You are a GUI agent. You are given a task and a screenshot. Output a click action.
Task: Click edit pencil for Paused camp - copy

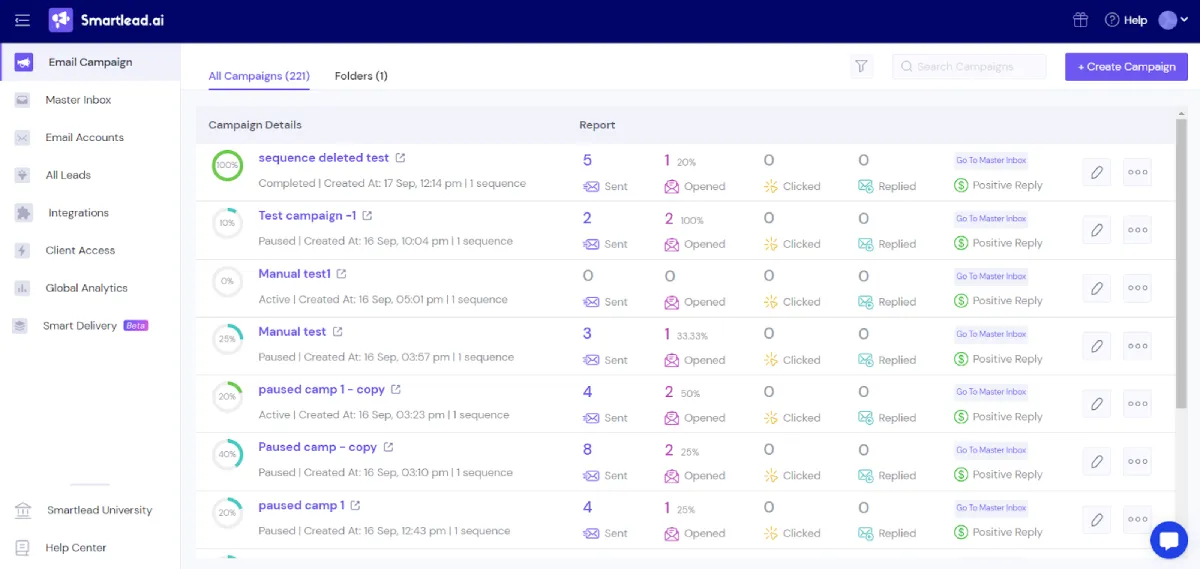point(1097,461)
